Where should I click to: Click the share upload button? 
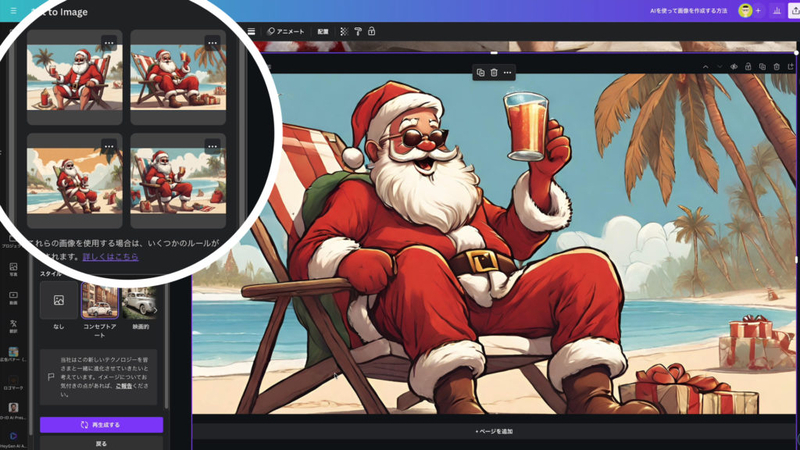[x=794, y=11]
